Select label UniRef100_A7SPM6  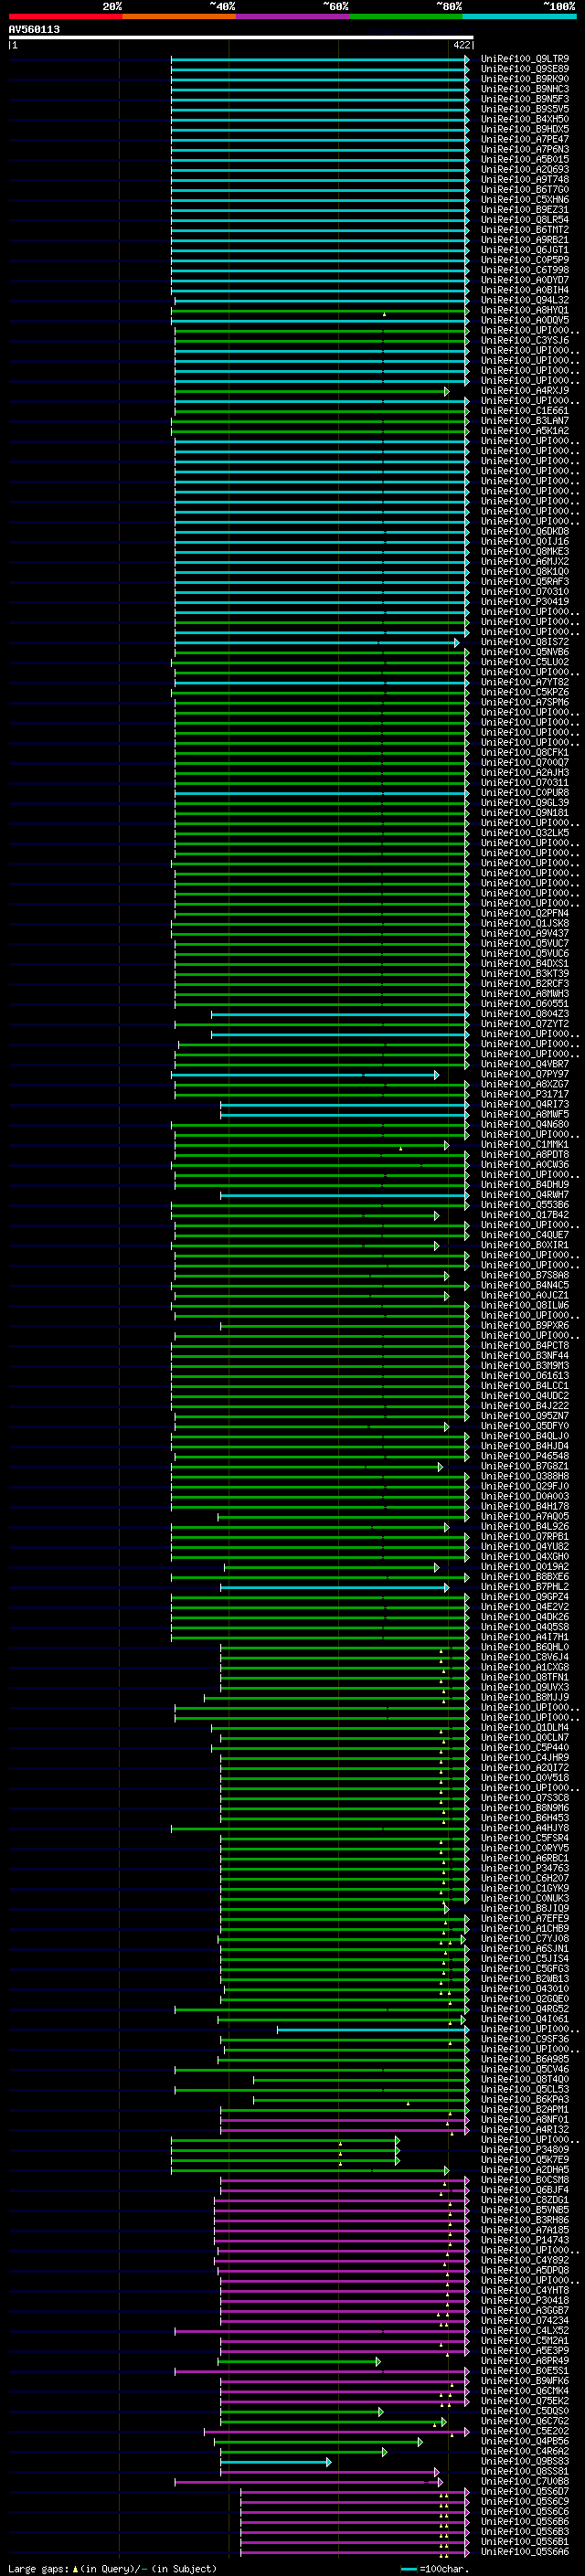pyautogui.click(x=525, y=702)
